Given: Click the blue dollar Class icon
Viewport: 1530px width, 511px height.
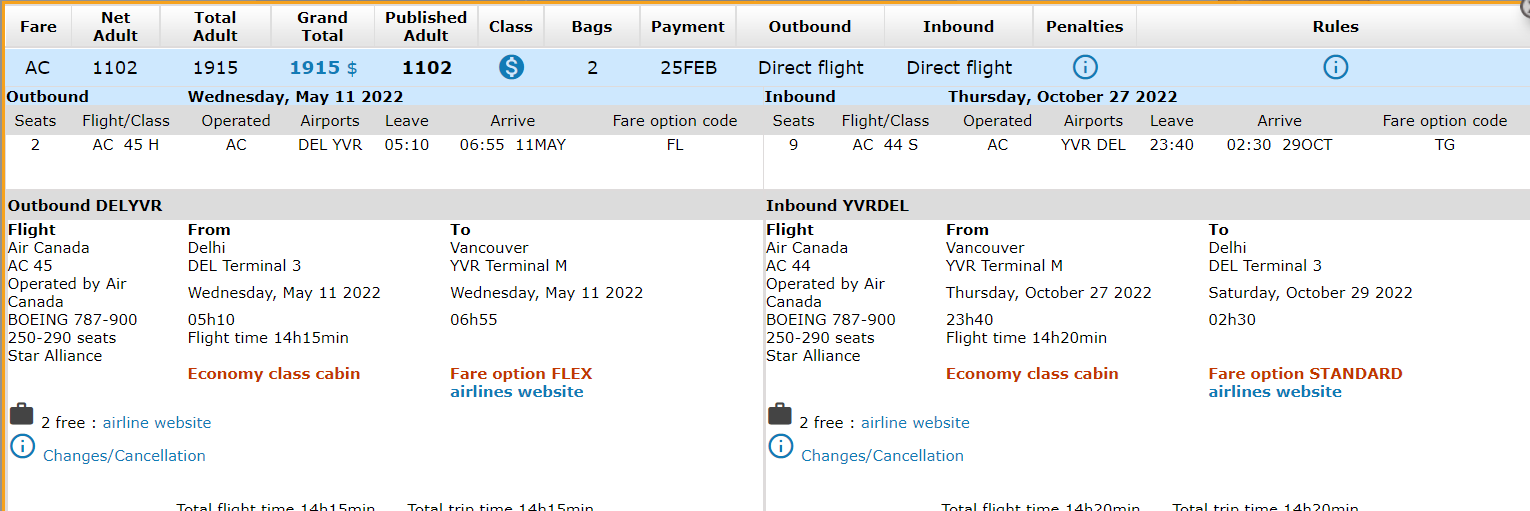Looking at the screenshot, I should (511, 68).
